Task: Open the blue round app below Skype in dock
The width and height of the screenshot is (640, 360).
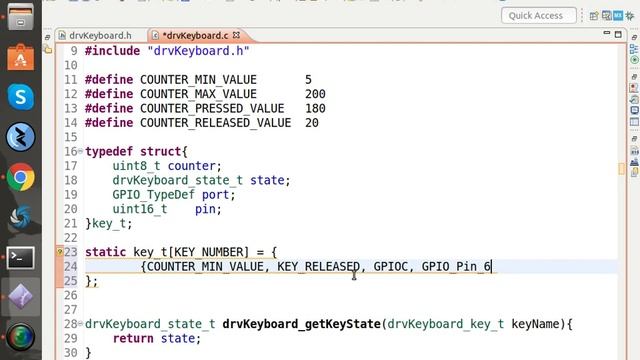Action: tap(20, 137)
